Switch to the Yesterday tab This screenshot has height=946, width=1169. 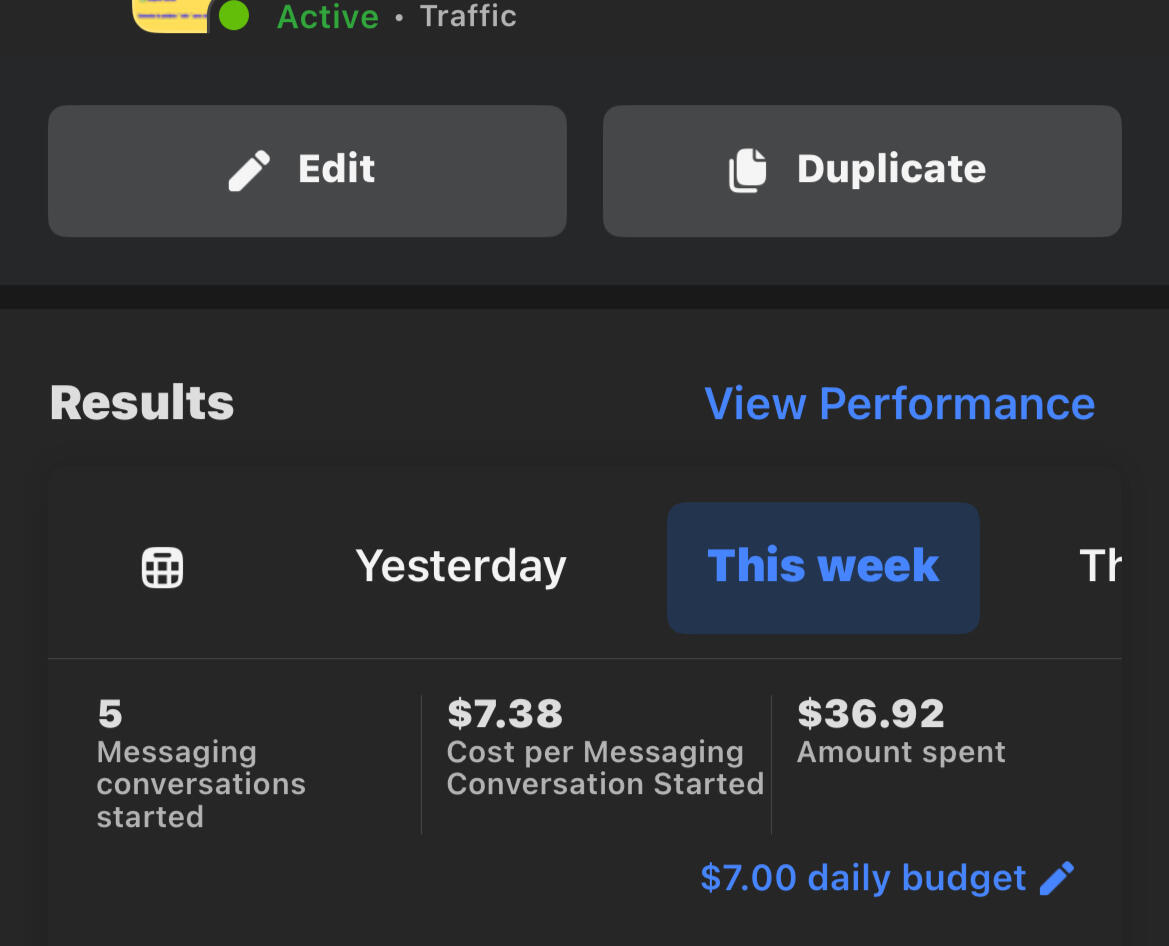[x=461, y=567]
